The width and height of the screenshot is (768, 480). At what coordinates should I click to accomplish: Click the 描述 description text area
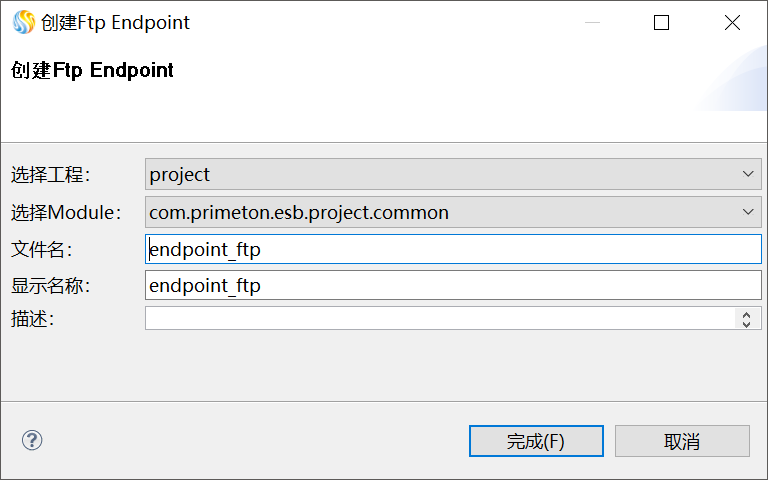(x=440, y=318)
